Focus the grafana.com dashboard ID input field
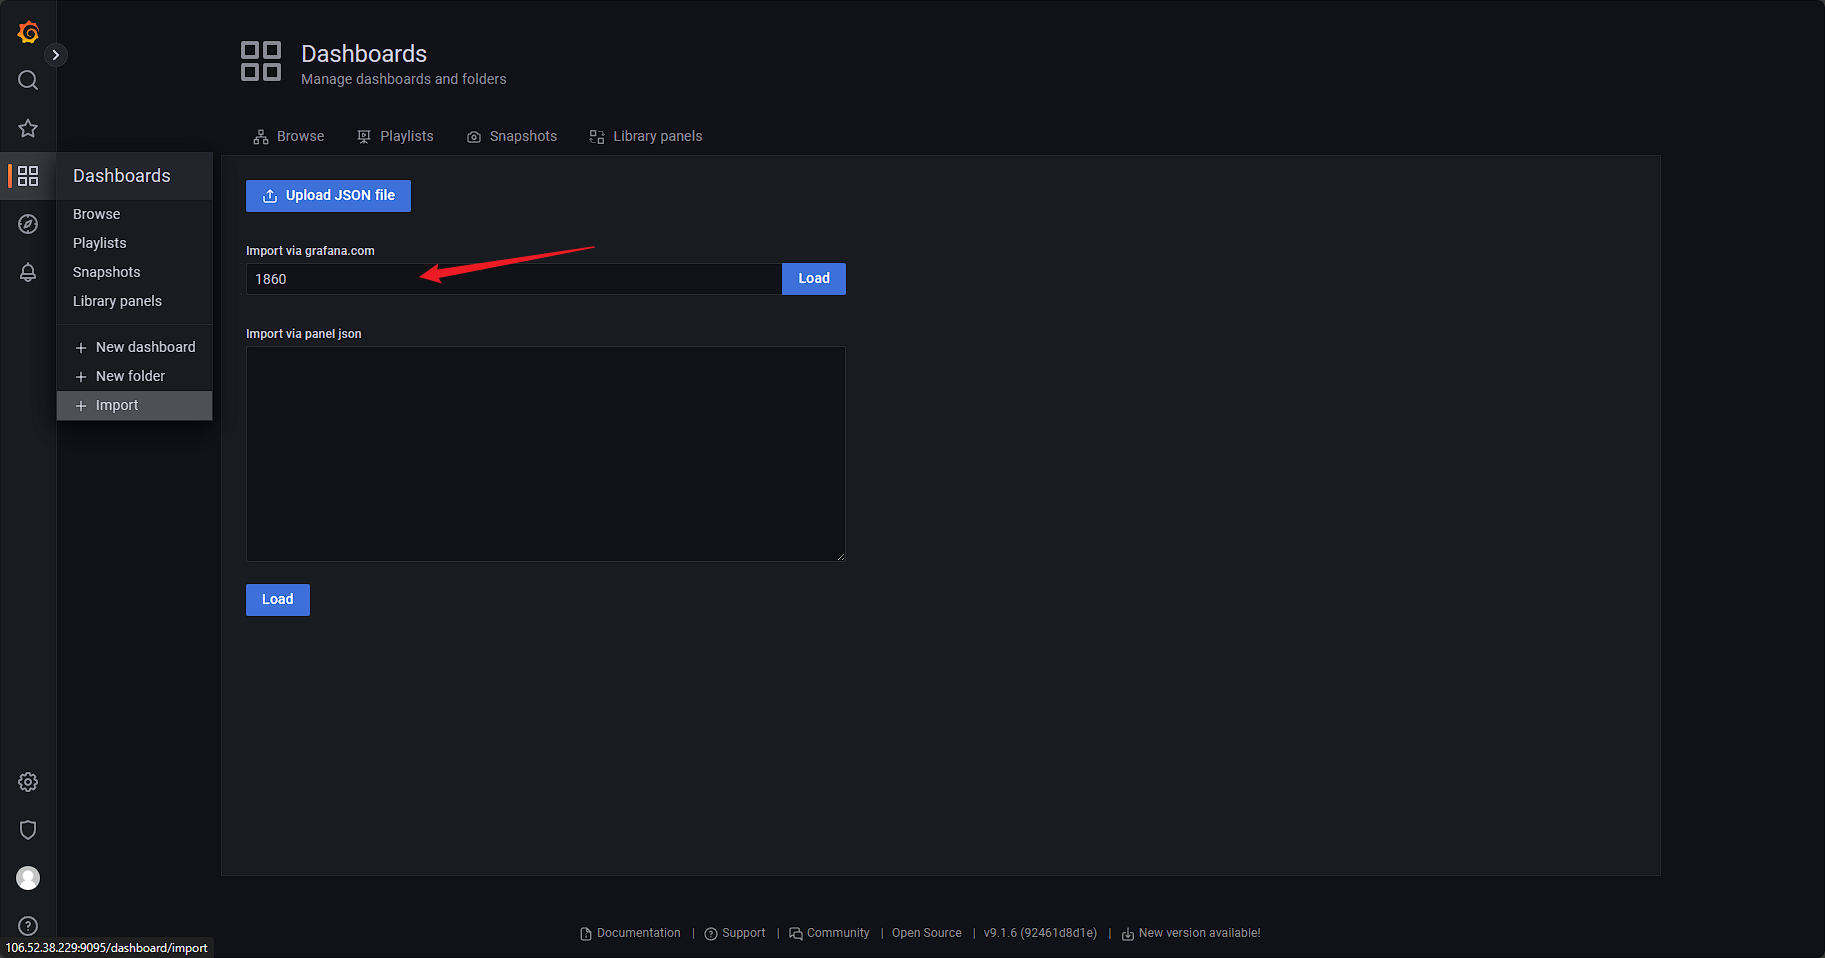Screen dimensions: 1825x958 point(514,279)
